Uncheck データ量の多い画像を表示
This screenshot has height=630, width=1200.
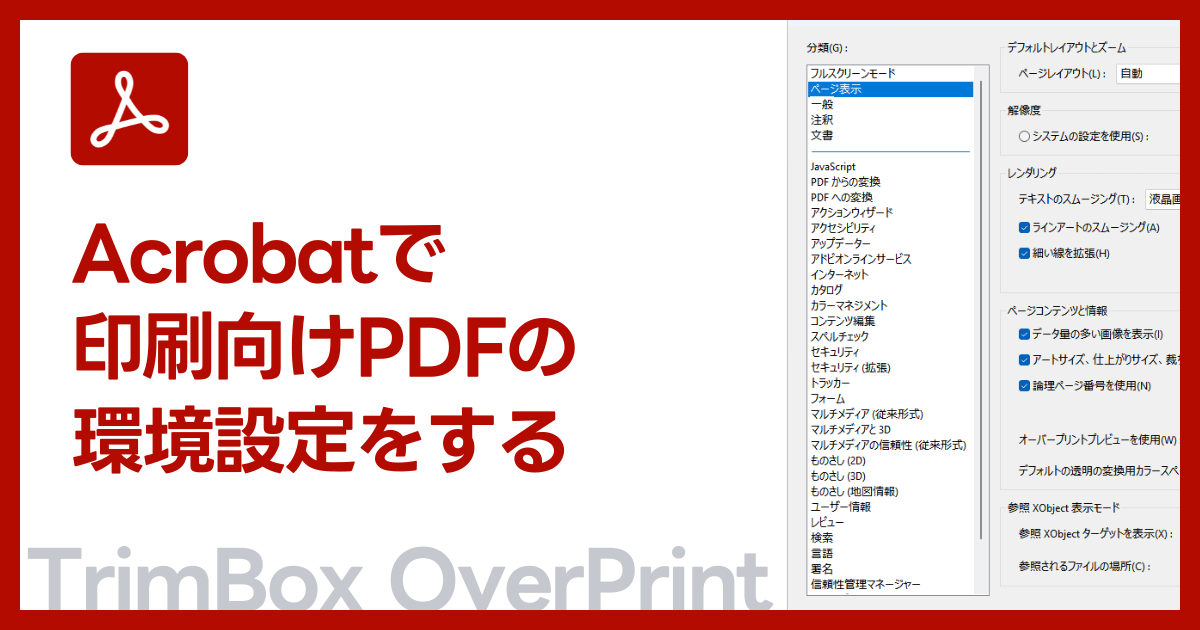1024,334
